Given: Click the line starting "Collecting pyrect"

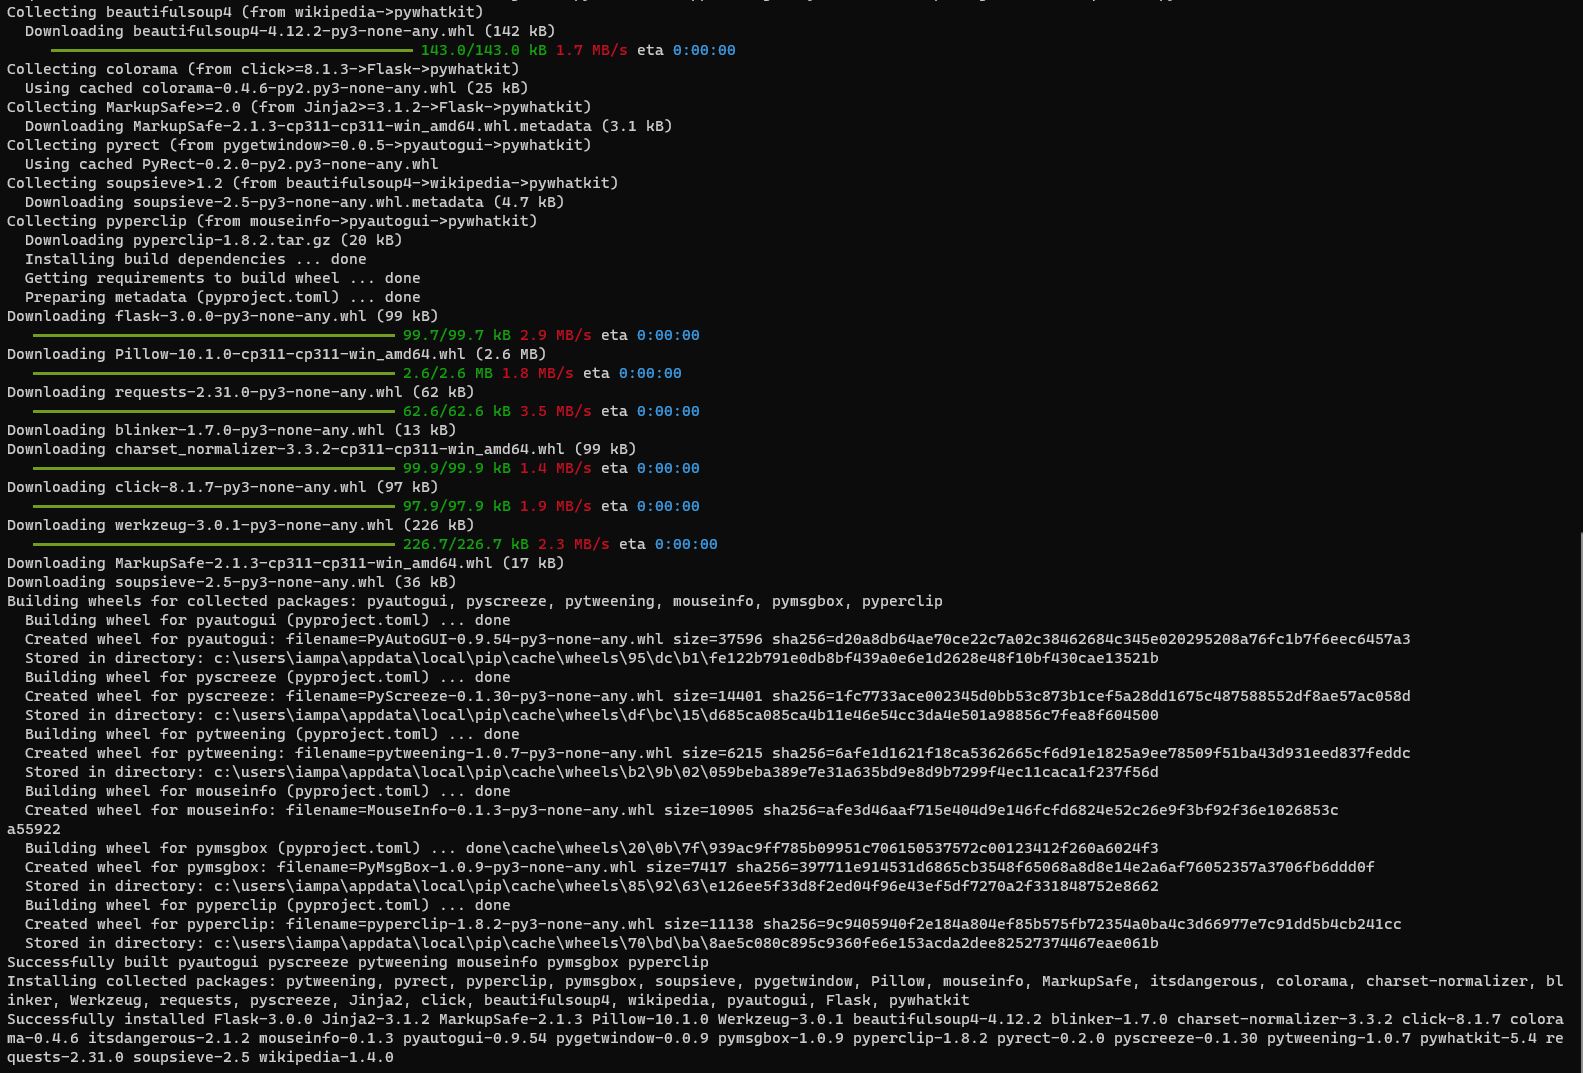Looking at the screenshot, I should point(299,145).
